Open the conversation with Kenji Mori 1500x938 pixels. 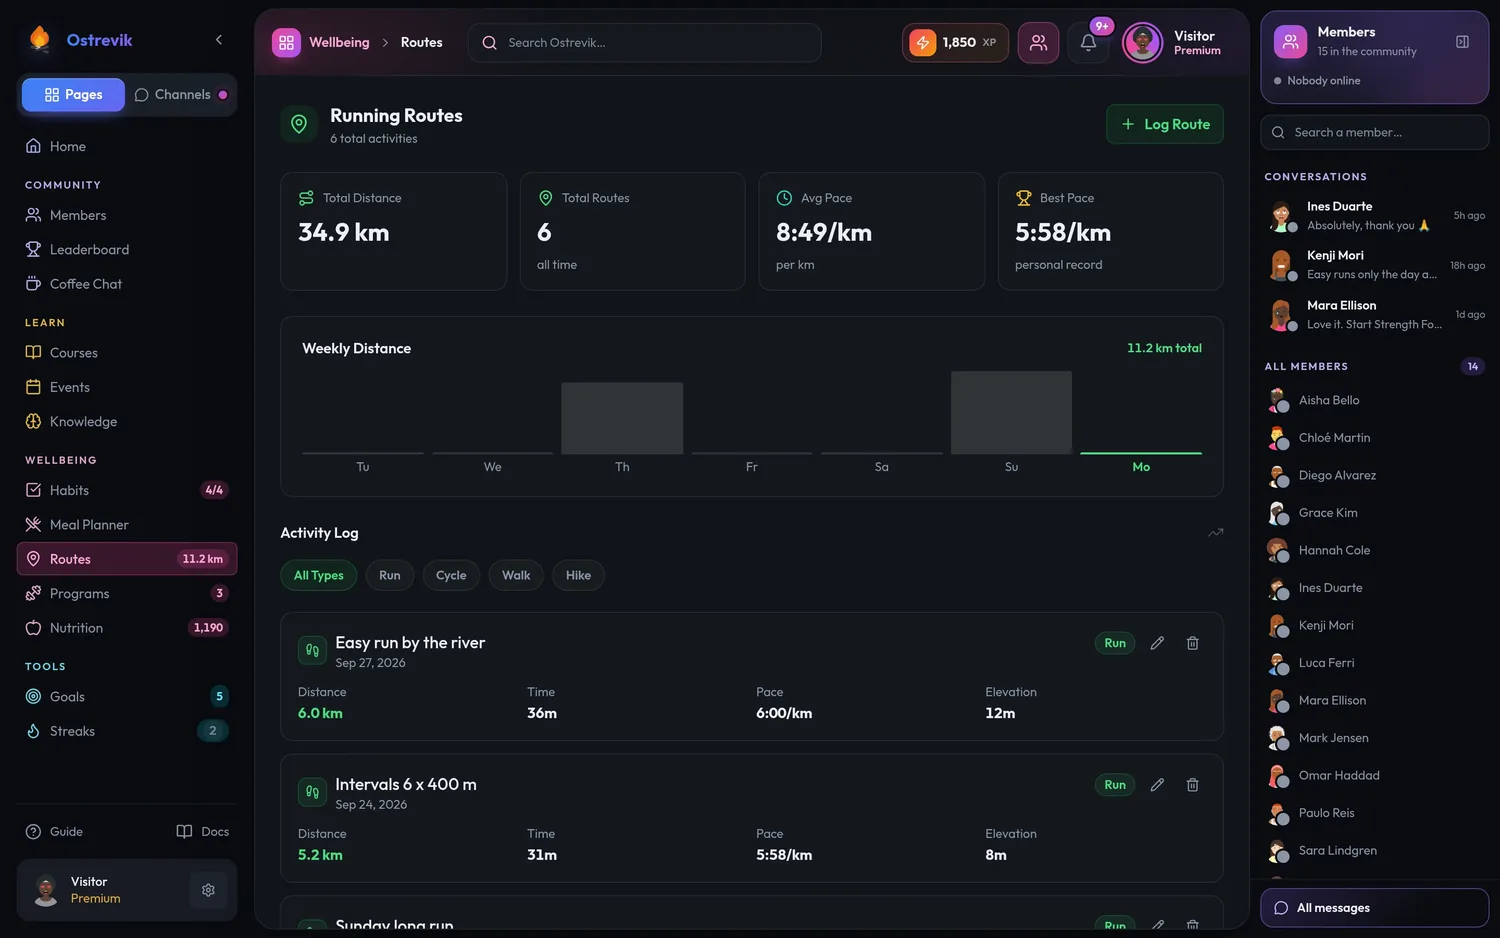1375,265
